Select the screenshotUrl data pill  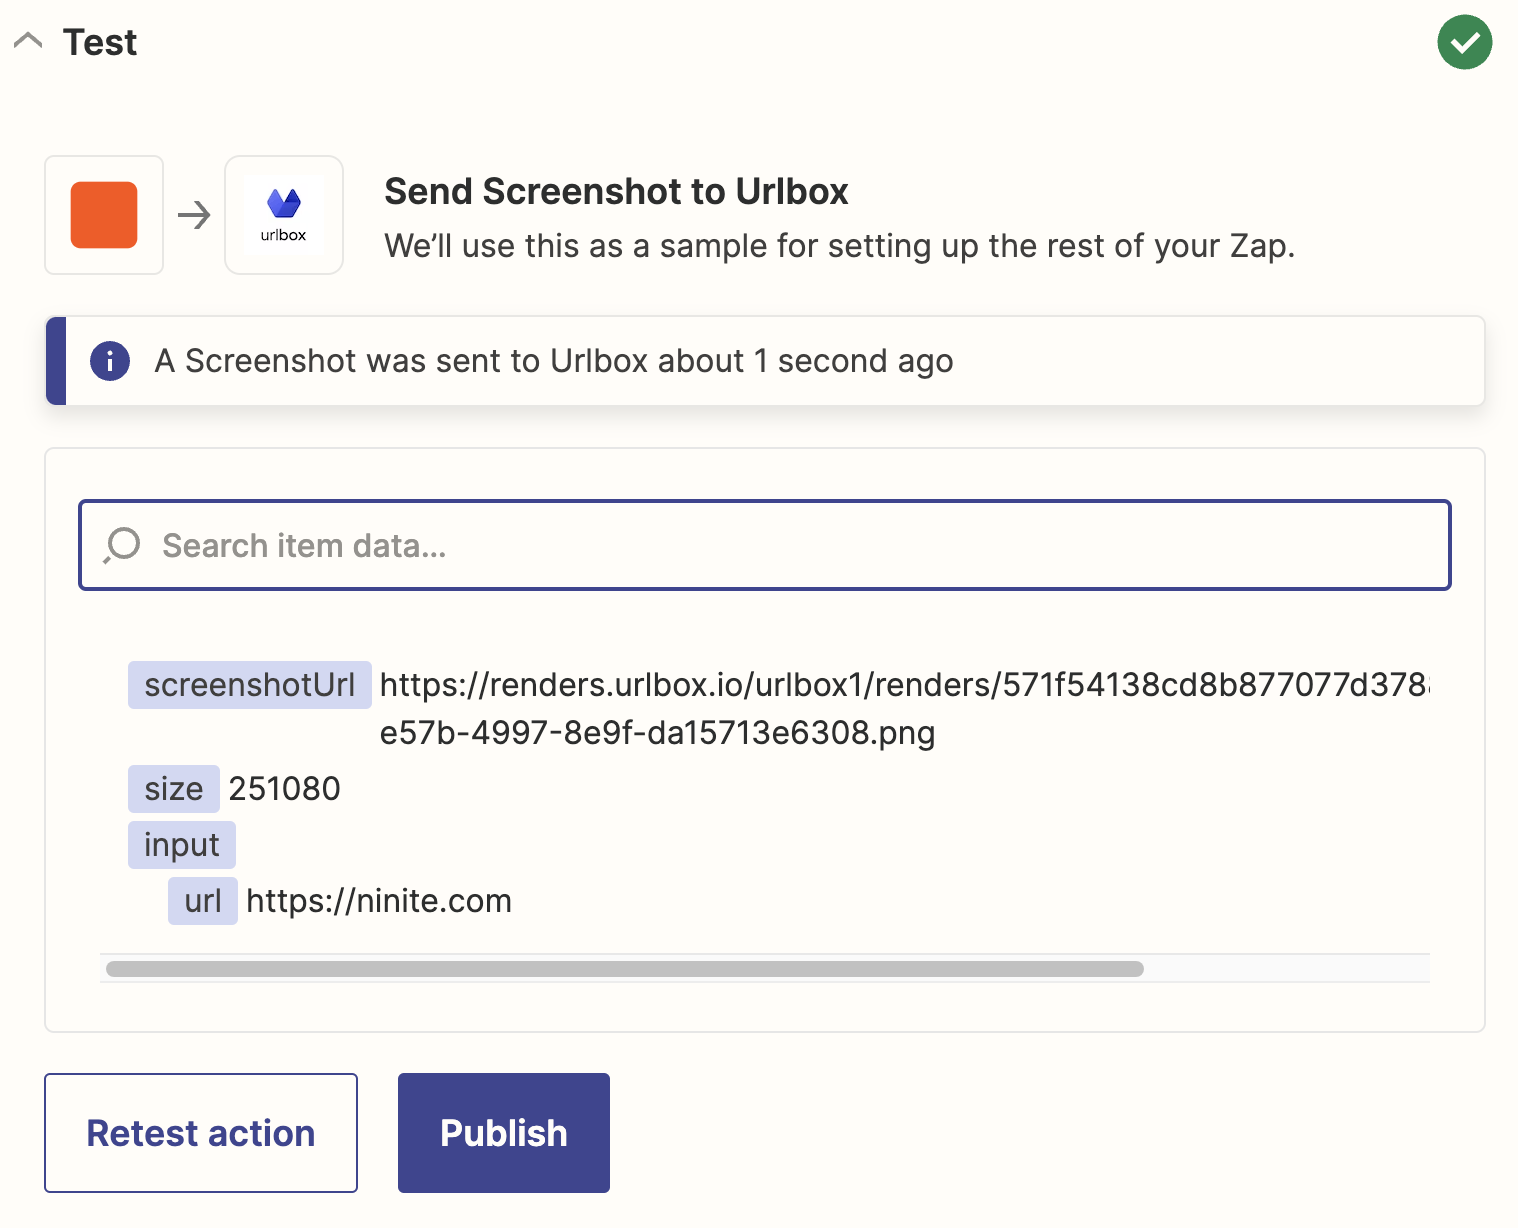249,684
